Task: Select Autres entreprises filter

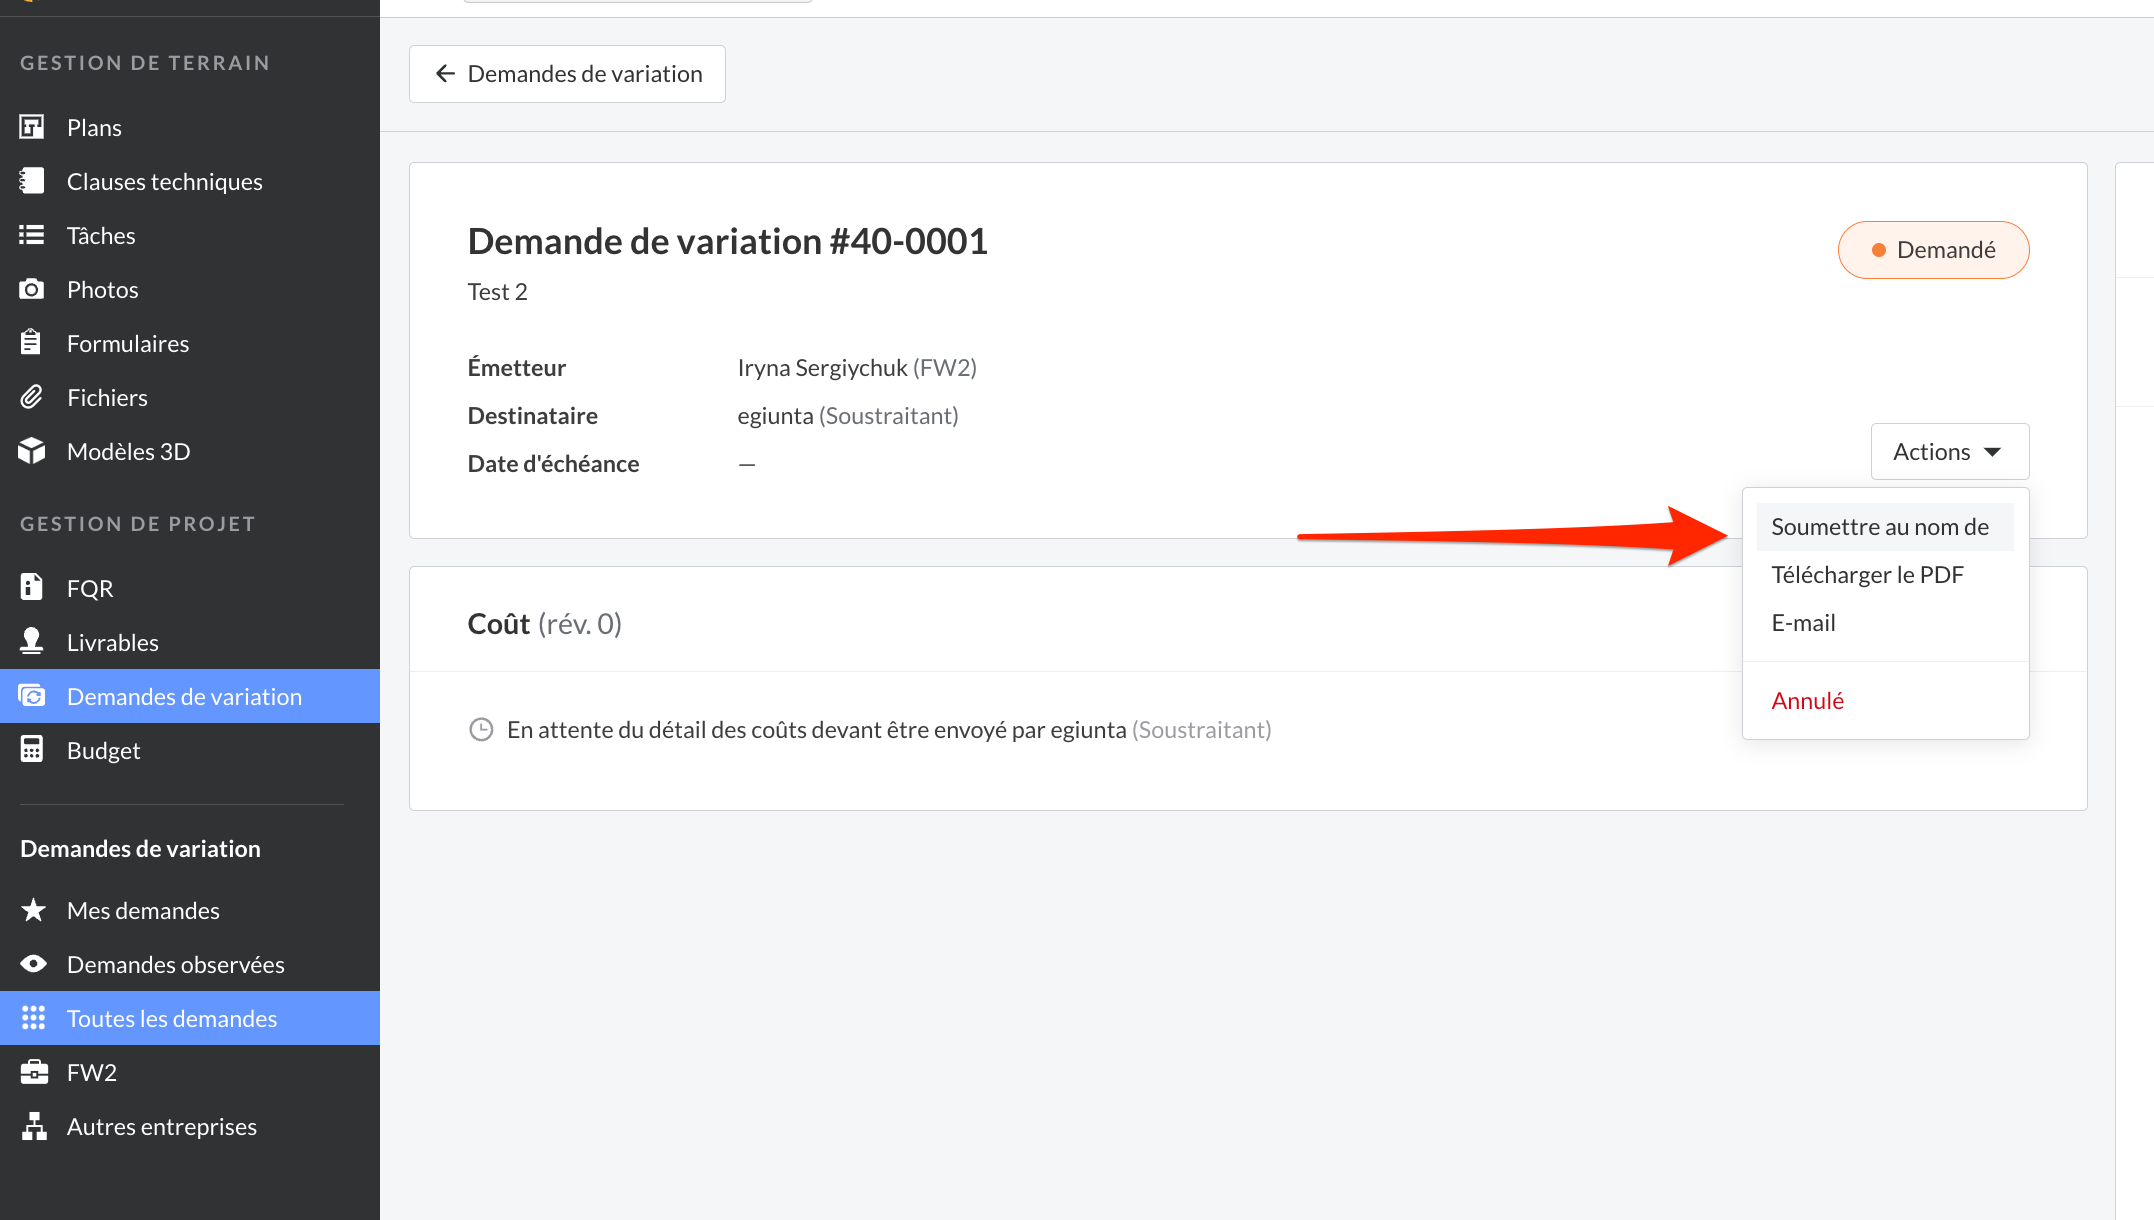Action: [x=161, y=1126]
